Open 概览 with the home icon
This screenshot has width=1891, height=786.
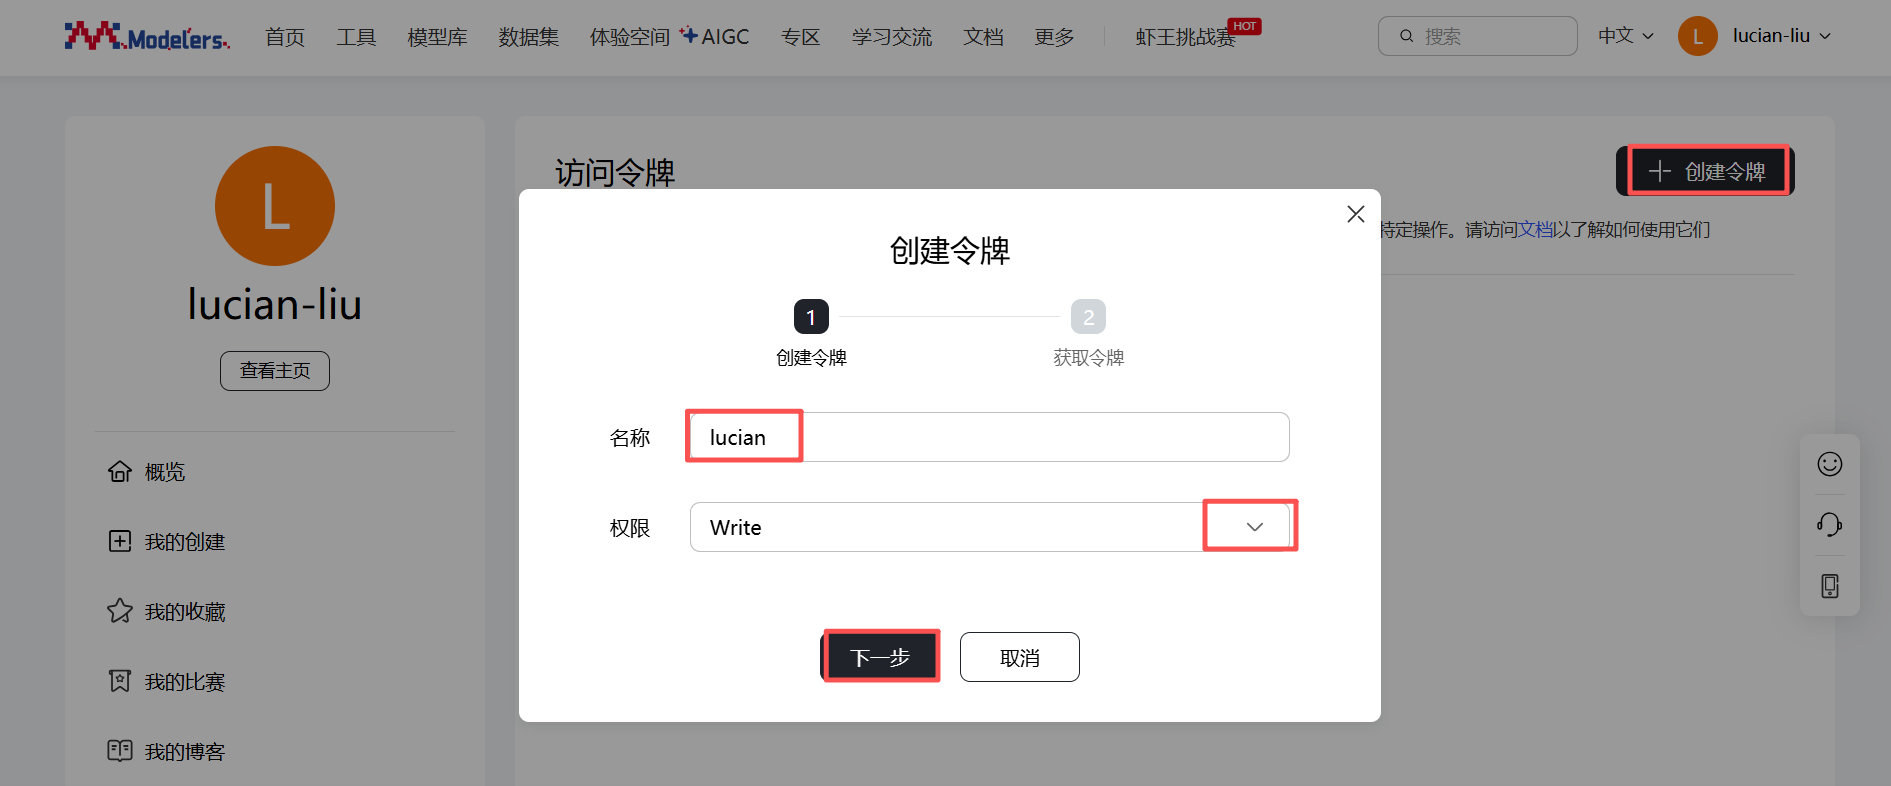click(146, 472)
